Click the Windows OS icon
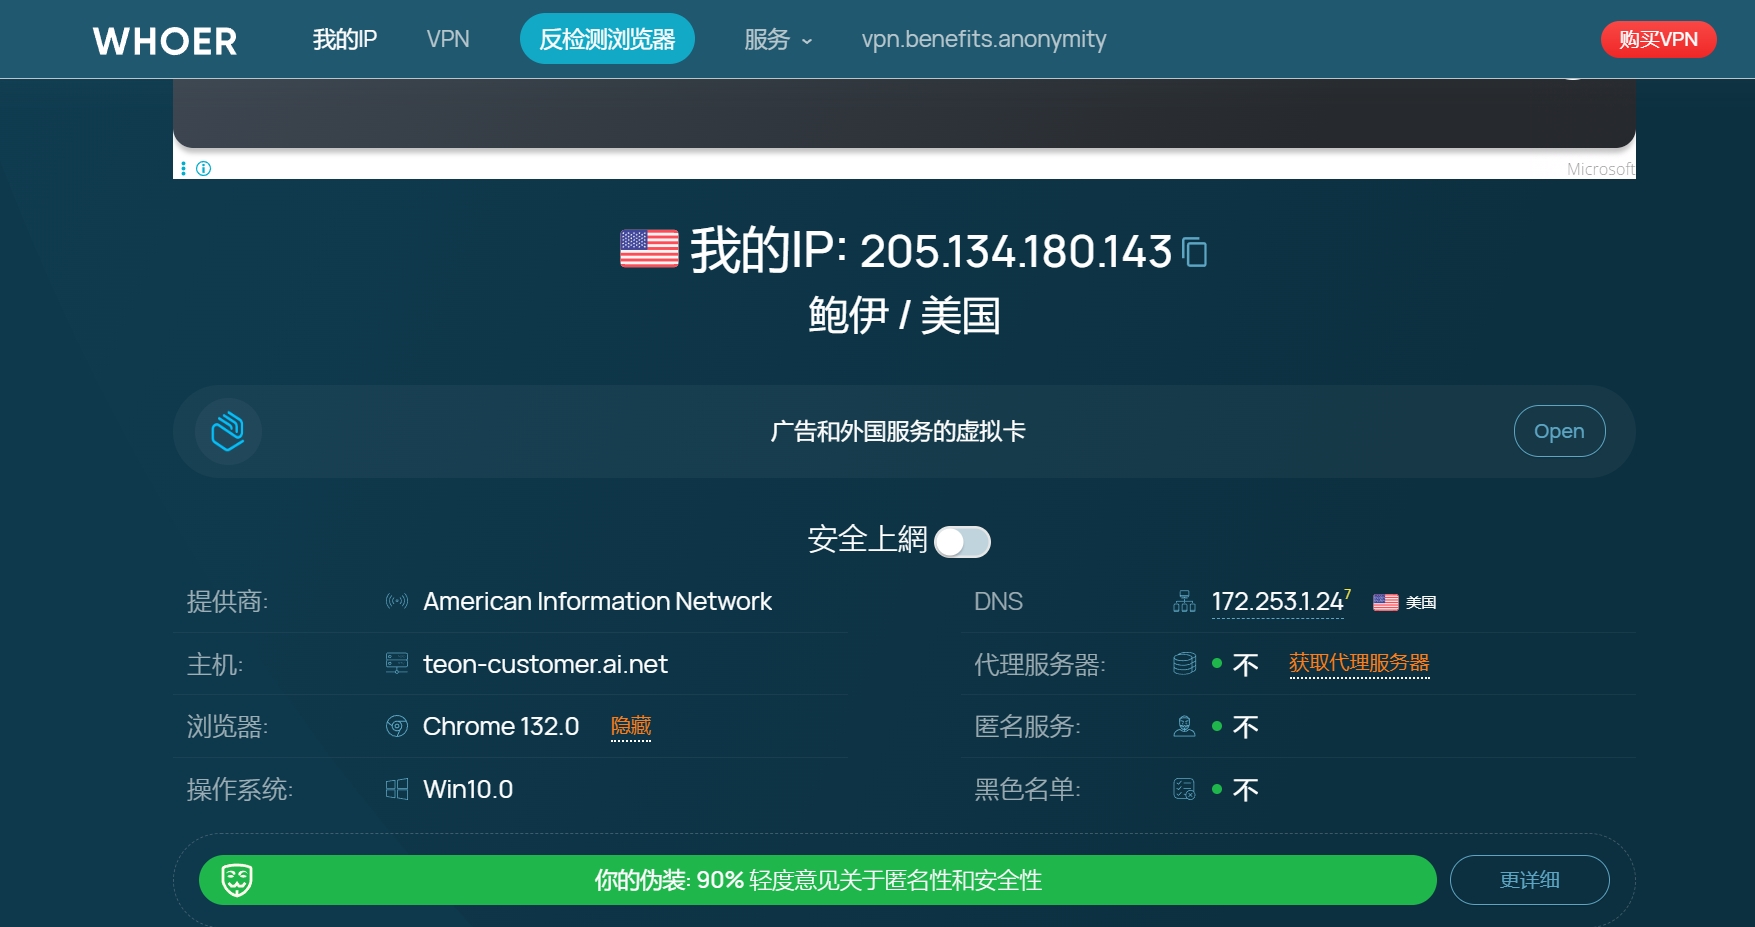Viewport: 1755px width, 927px height. tap(397, 790)
